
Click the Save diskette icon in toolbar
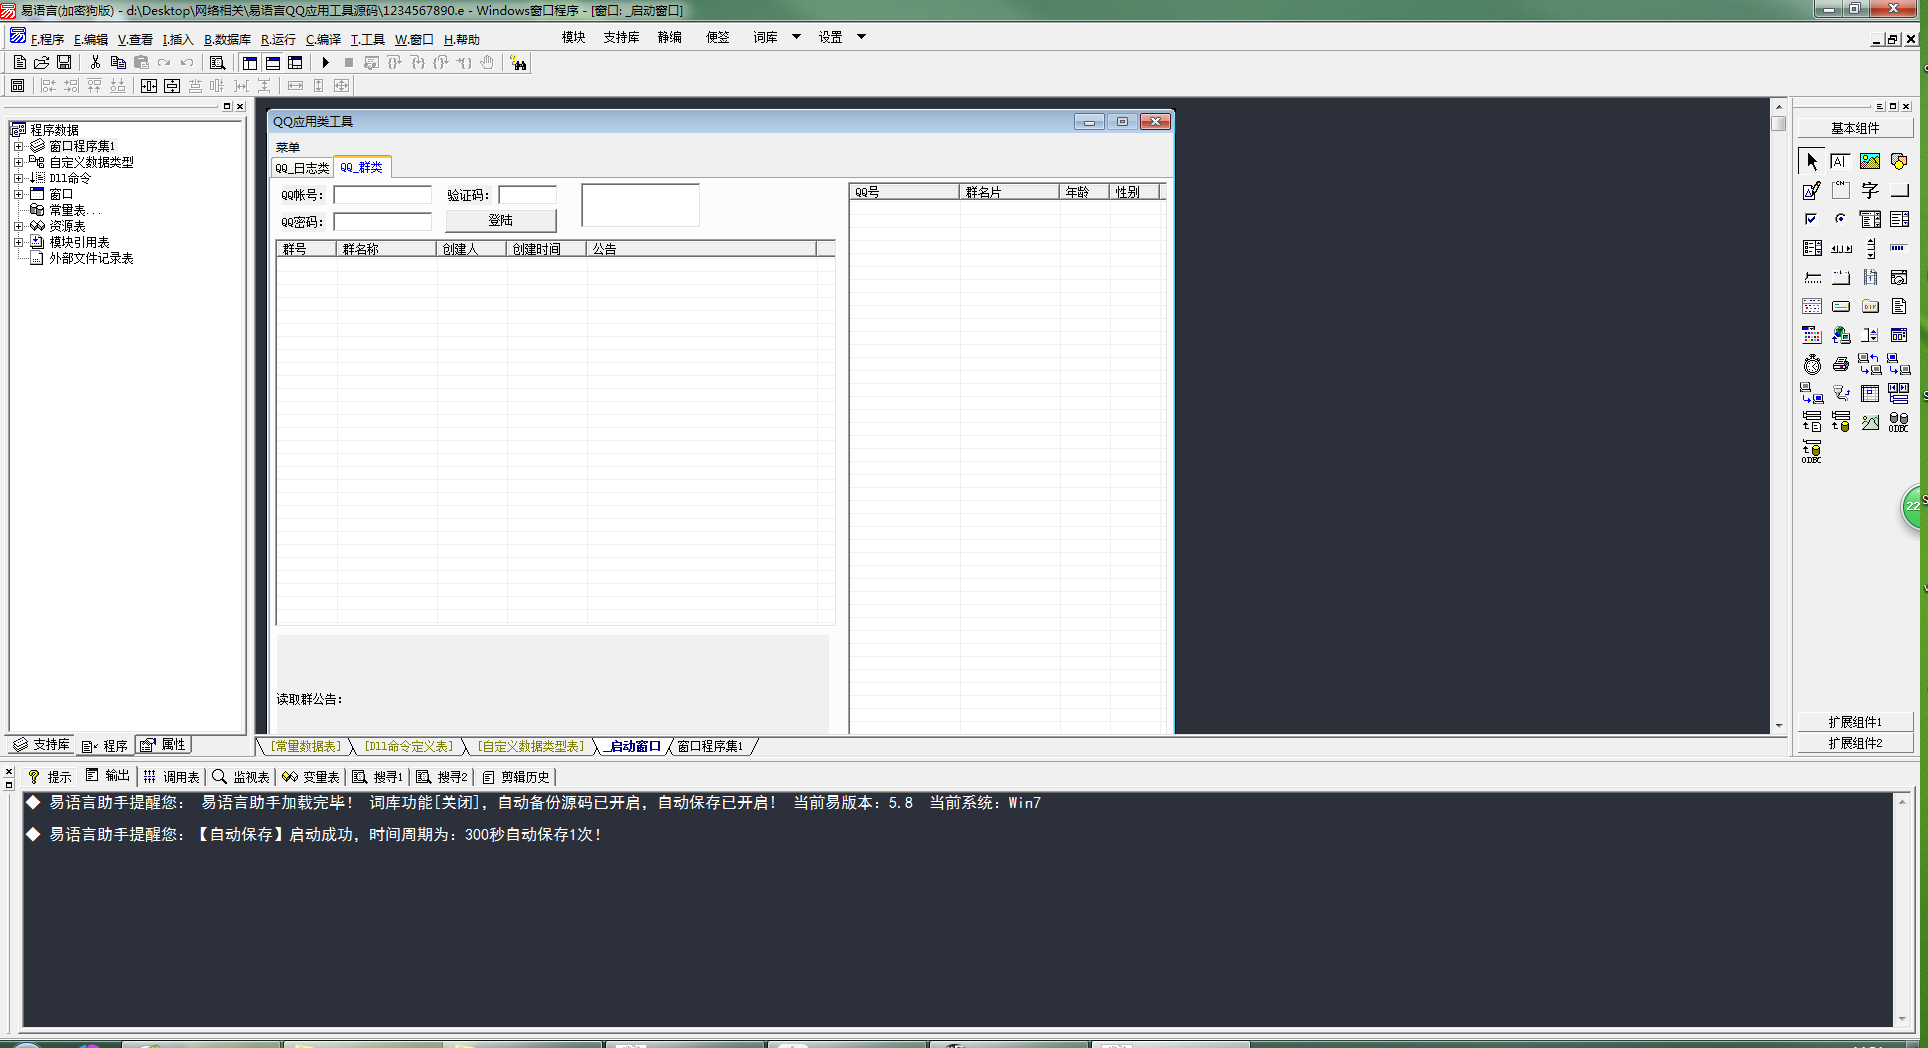click(x=64, y=63)
